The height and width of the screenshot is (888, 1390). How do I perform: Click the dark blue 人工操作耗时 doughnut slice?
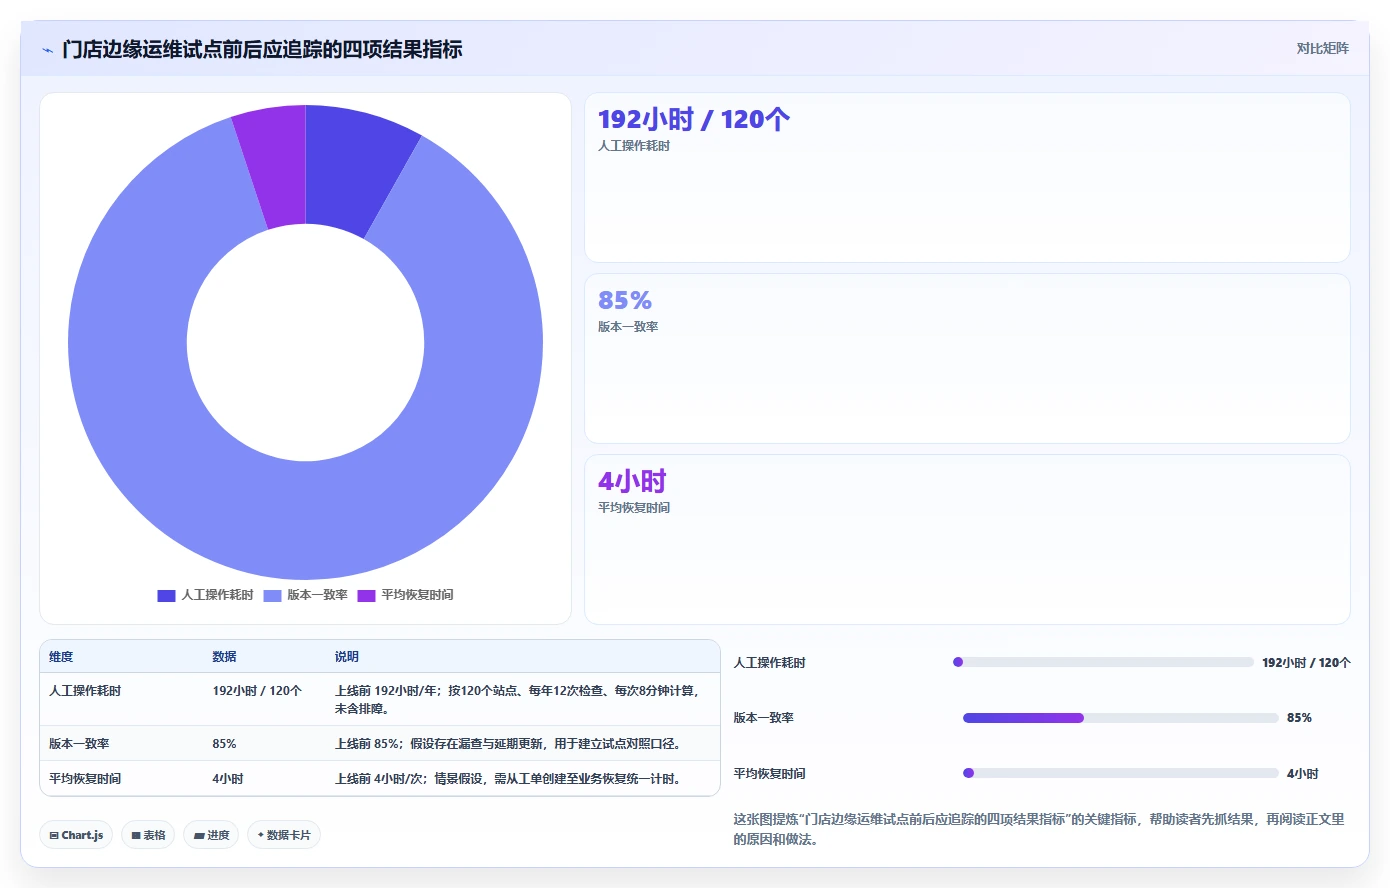pyautogui.click(x=356, y=170)
